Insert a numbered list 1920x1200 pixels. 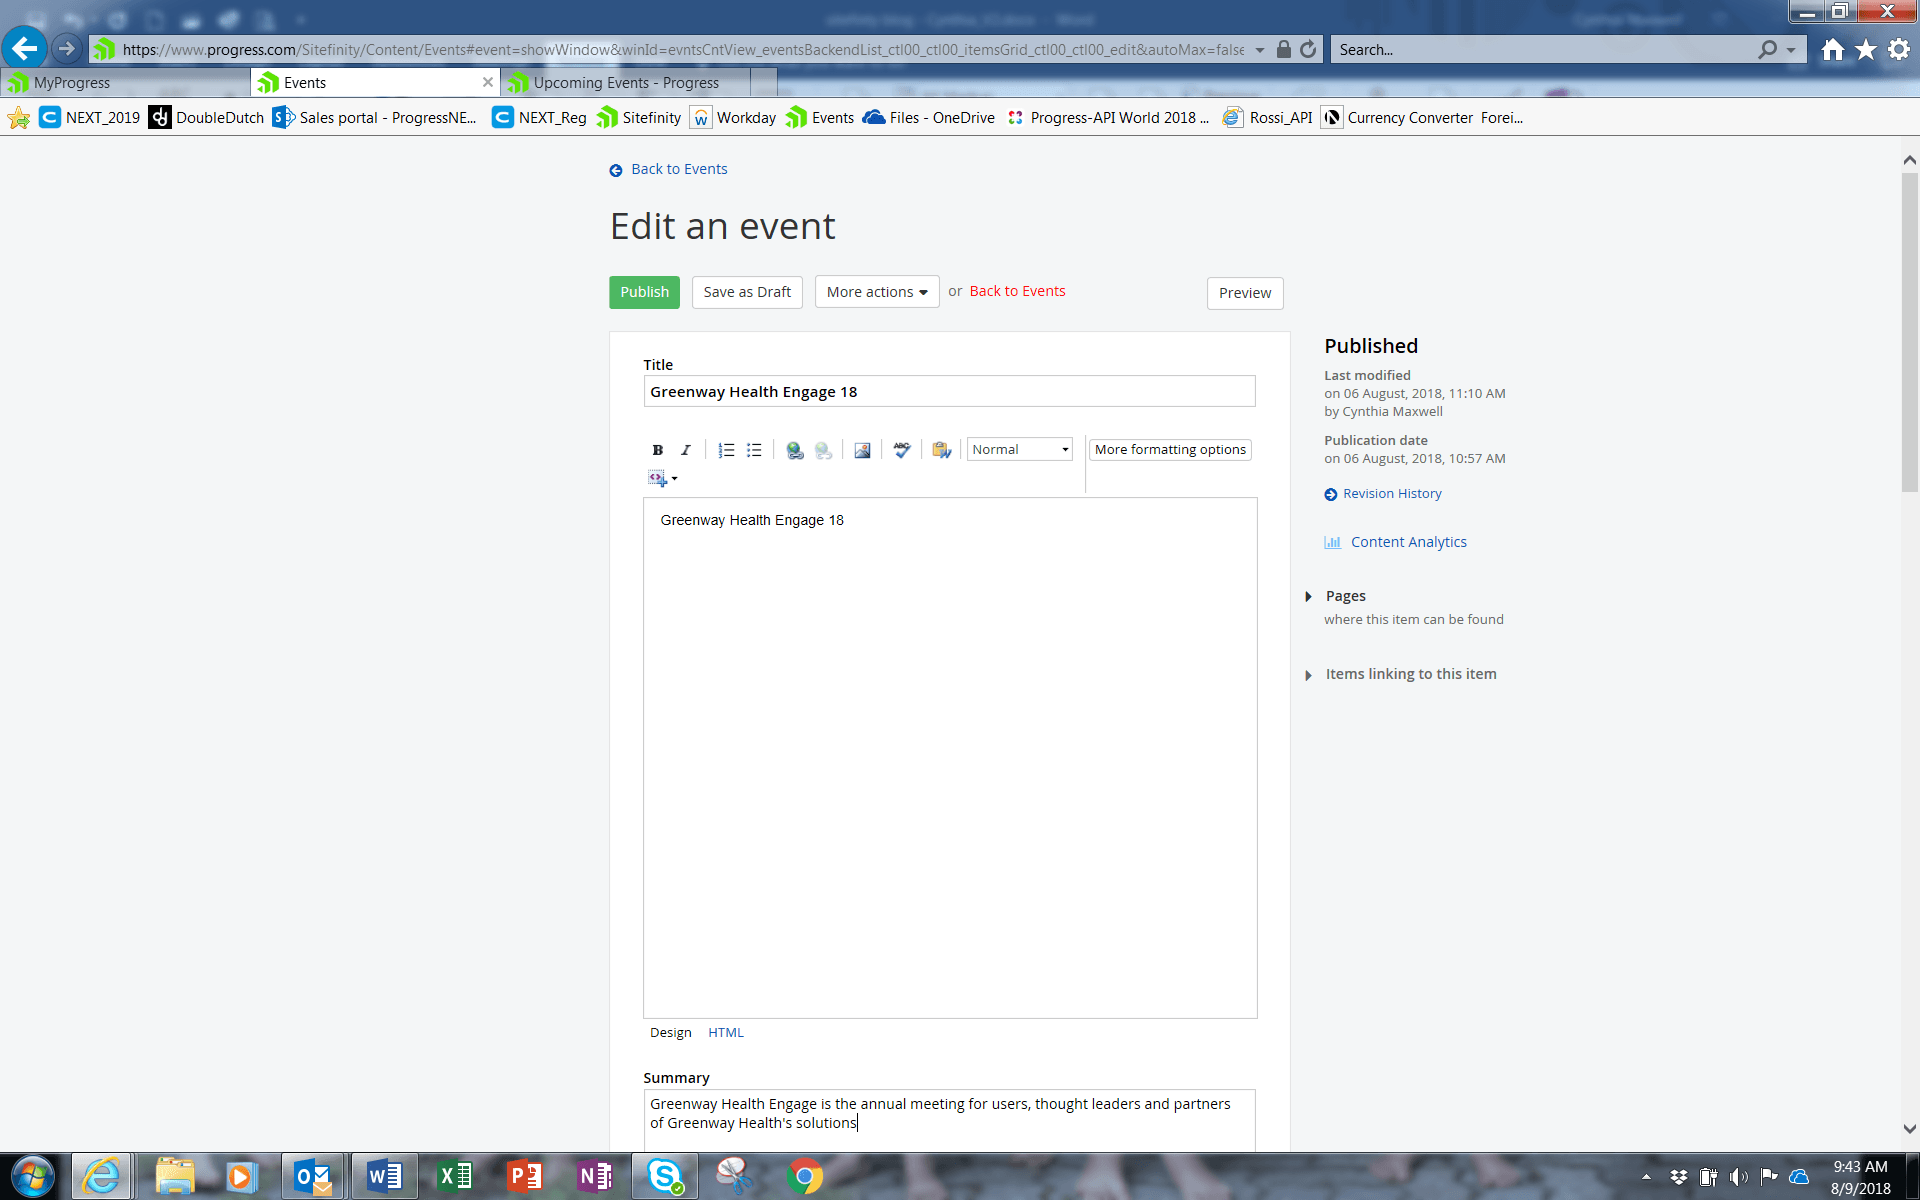[726, 450]
